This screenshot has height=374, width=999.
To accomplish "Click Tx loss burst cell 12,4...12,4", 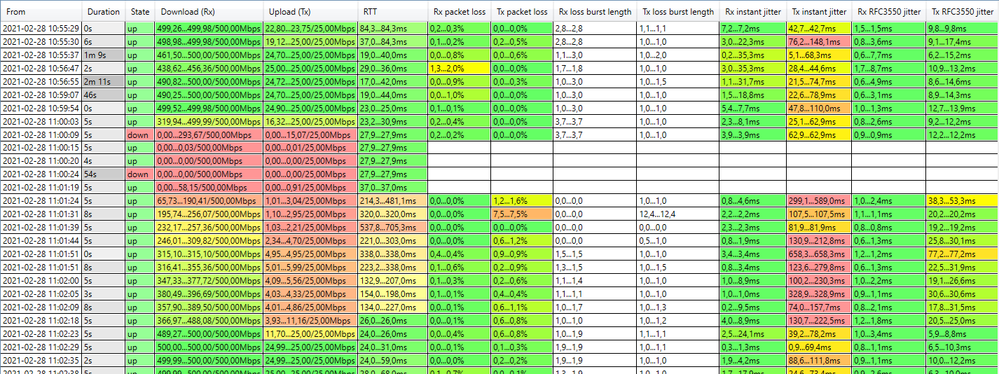I will 678,215.
